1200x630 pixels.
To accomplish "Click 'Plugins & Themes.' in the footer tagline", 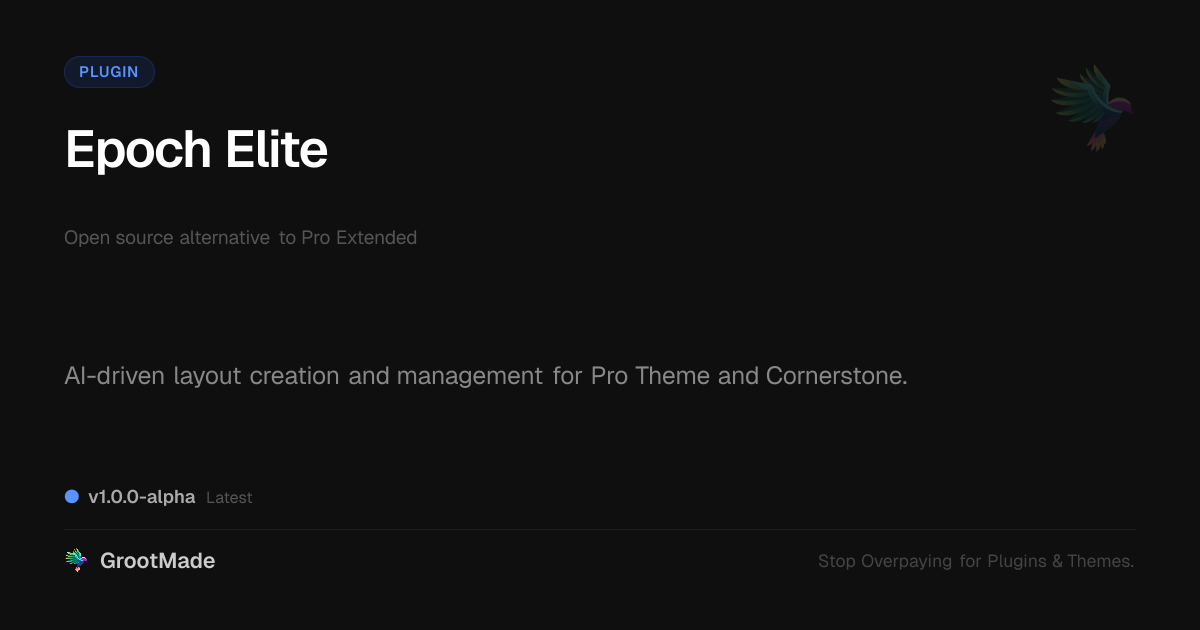I will pyautogui.click(x=1061, y=562).
